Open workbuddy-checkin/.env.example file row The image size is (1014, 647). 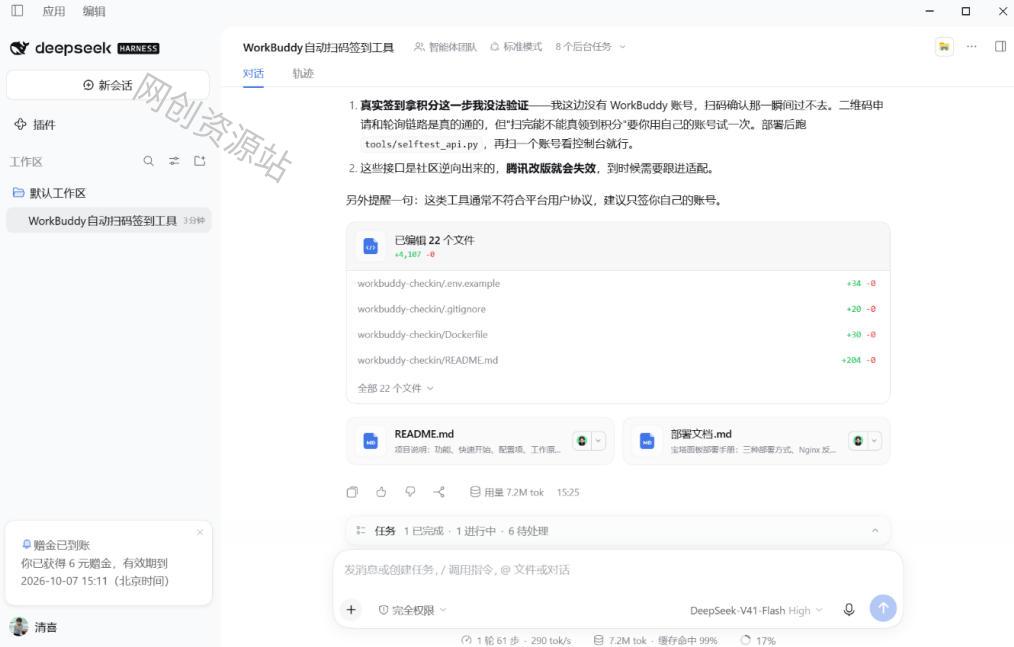coord(618,283)
